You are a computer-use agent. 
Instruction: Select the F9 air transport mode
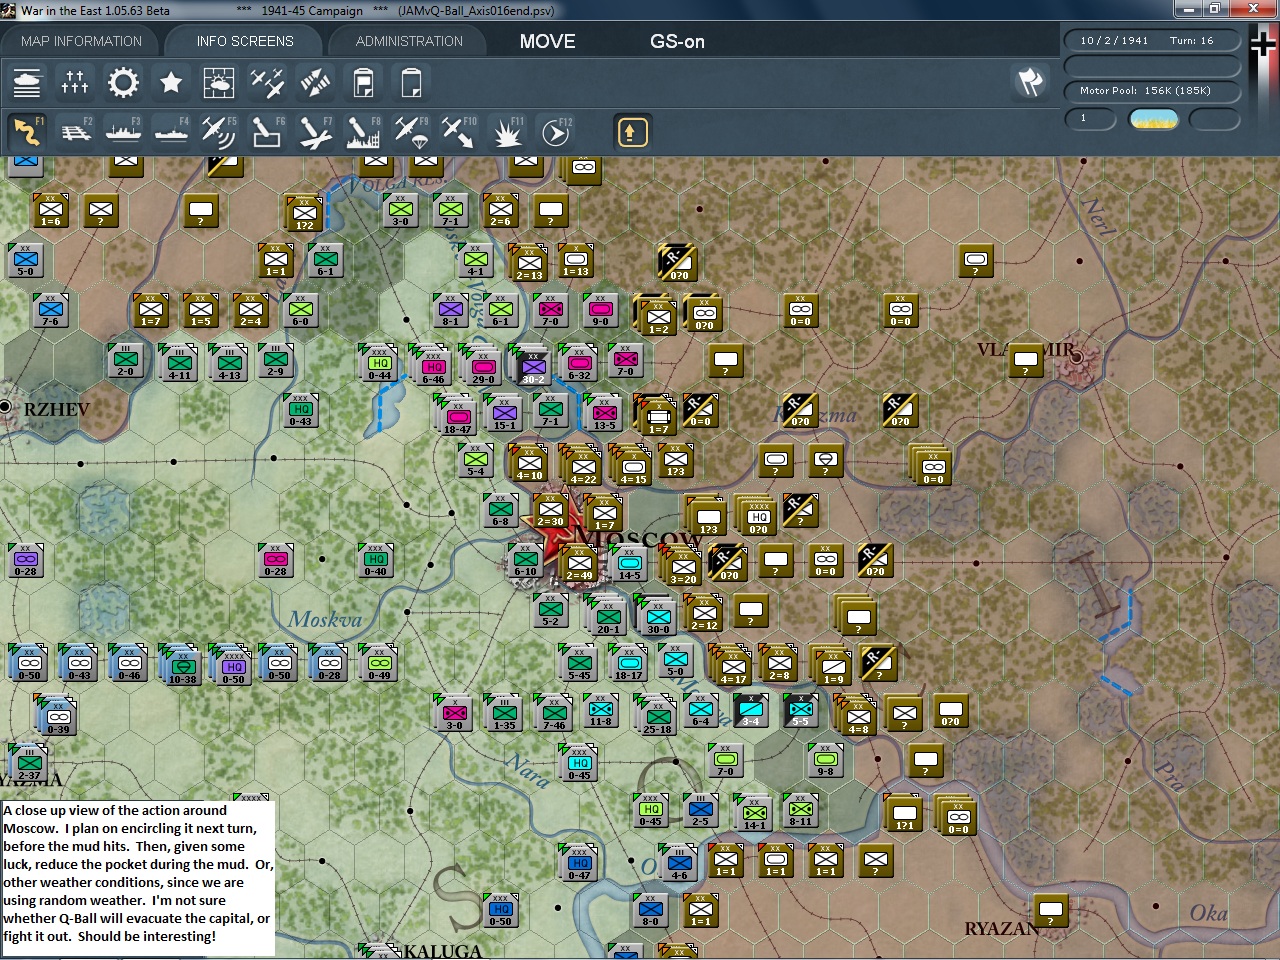point(411,132)
